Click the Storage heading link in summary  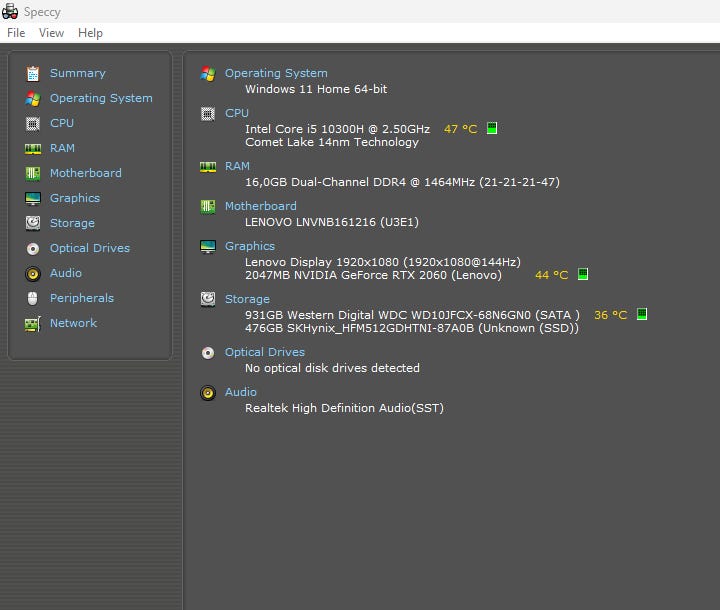pyautogui.click(x=247, y=299)
